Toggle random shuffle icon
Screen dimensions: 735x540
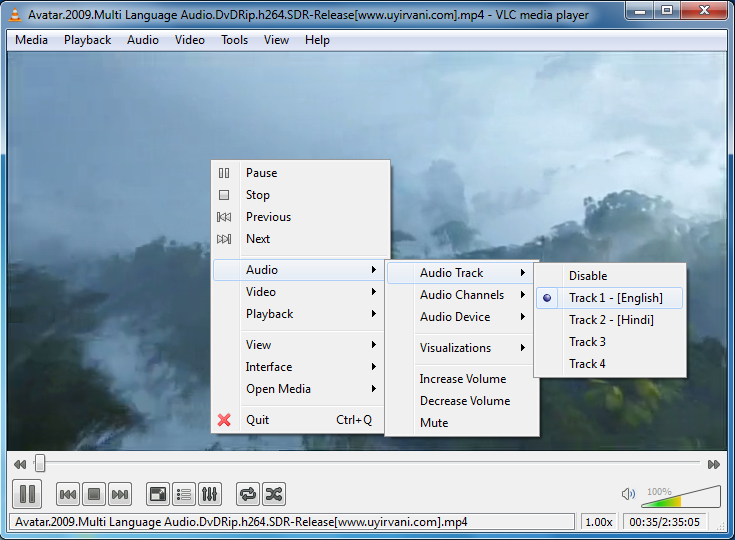(x=274, y=494)
